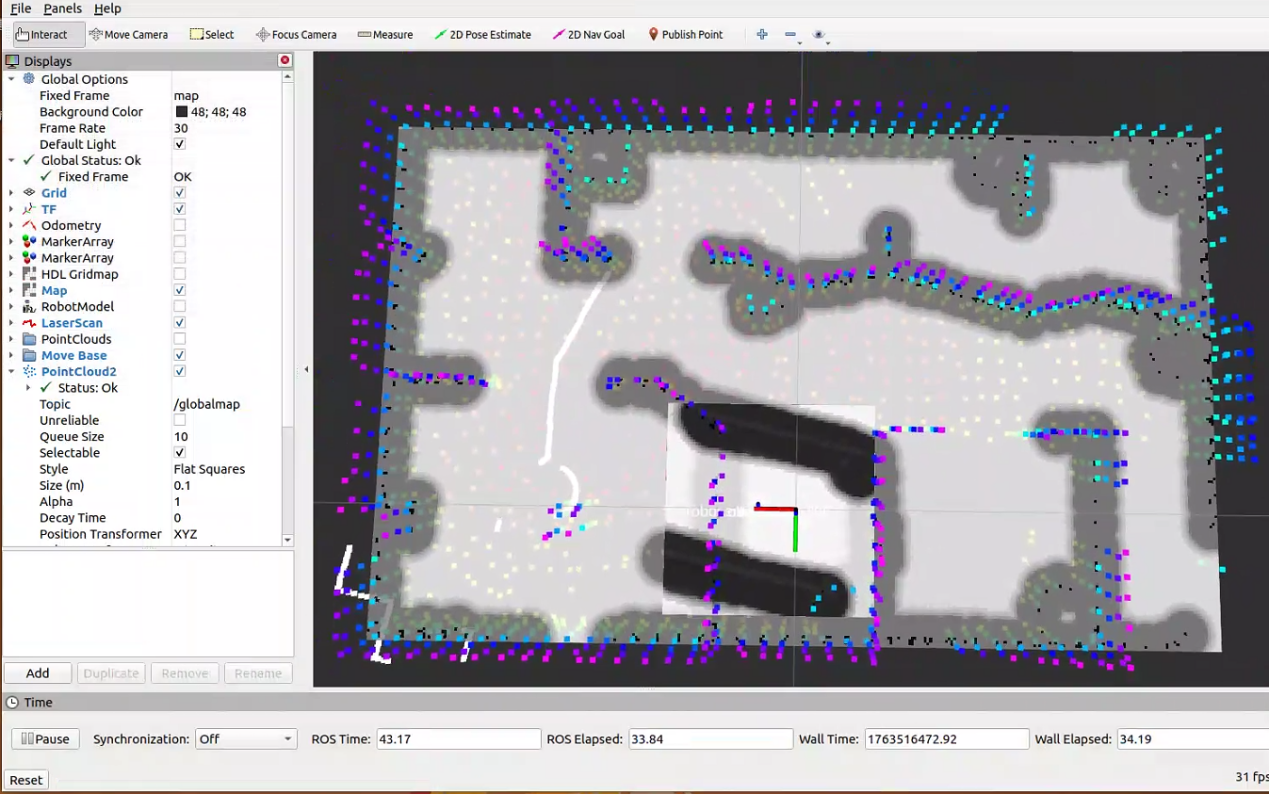This screenshot has height=794, width=1269.
Task: Click the plus icon in toolbar
Action: pos(762,34)
